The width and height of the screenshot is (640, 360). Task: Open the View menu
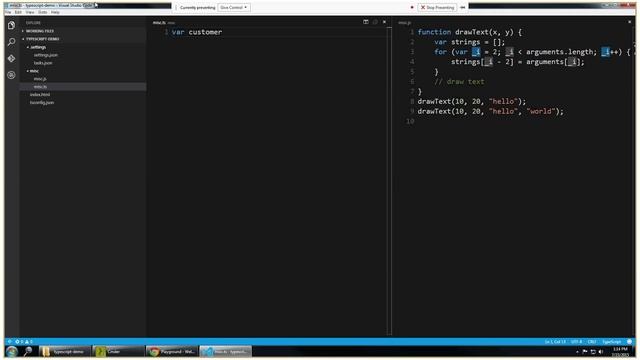pyautogui.click(x=30, y=12)
